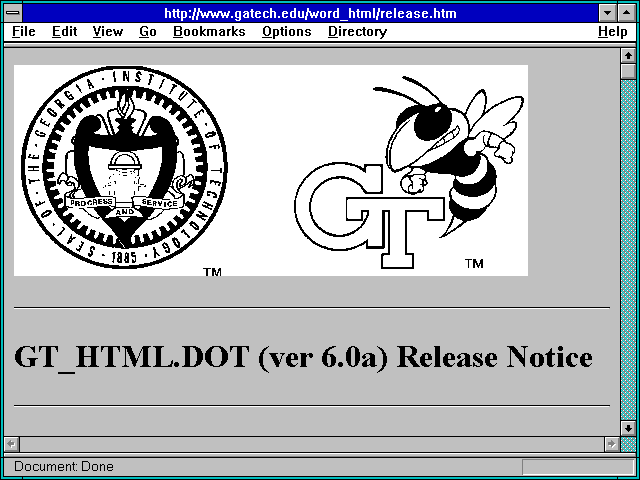The image size is (640, 480).
Task: Click the vertical scrollbar down arrow
Action: (628, 428)
